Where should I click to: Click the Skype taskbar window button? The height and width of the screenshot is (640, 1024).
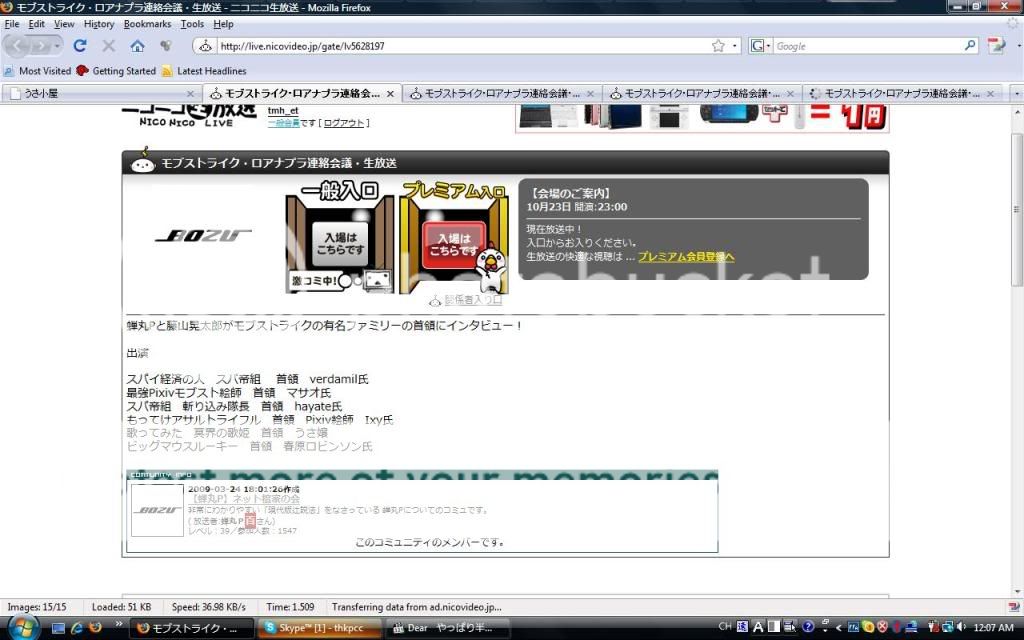pos(318,628)
